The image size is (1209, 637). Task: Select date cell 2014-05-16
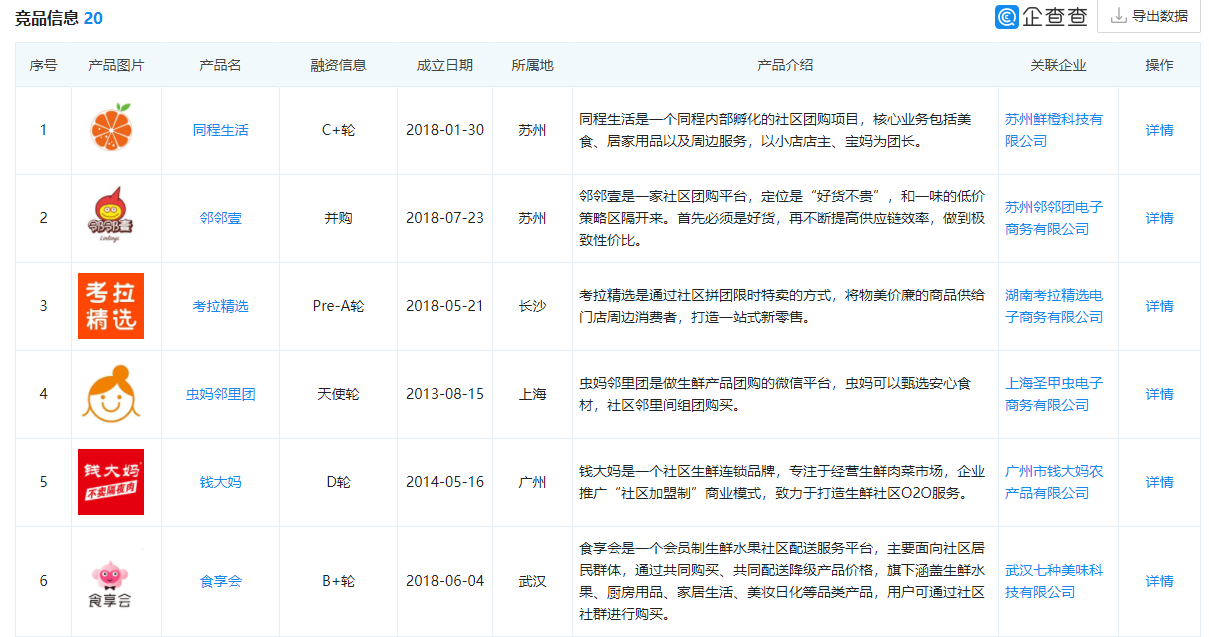coord(445,482)
